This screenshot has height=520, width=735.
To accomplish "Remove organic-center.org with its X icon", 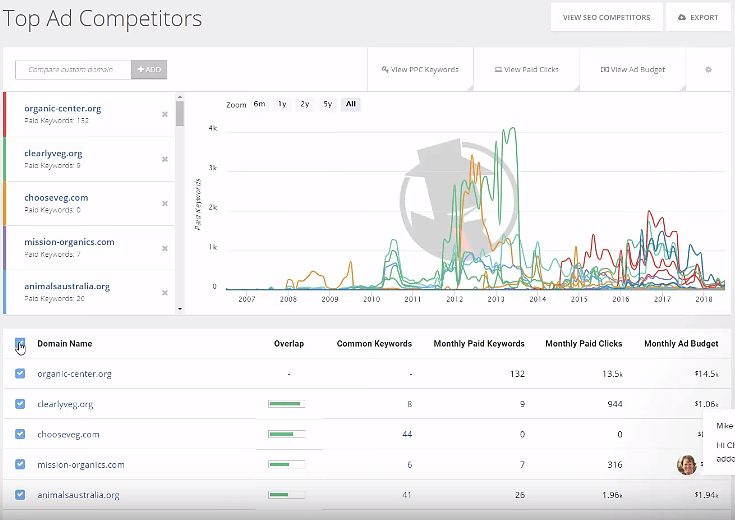I will (165, 114).
